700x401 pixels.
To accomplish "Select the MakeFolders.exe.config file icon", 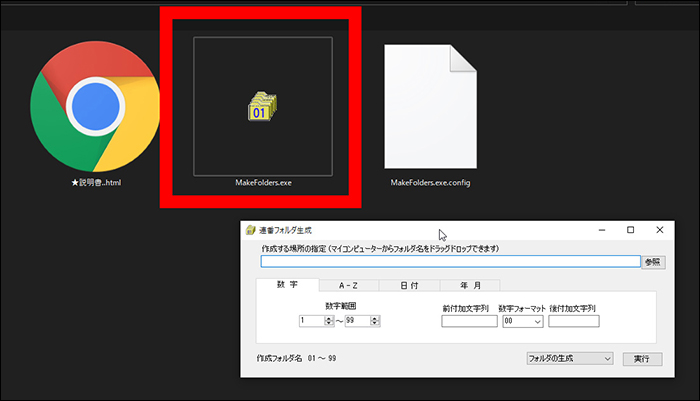I will (x=429, y=105).
